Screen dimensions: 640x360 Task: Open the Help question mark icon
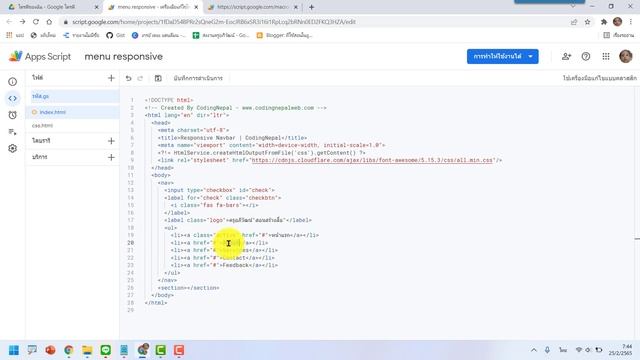point(586,56)
